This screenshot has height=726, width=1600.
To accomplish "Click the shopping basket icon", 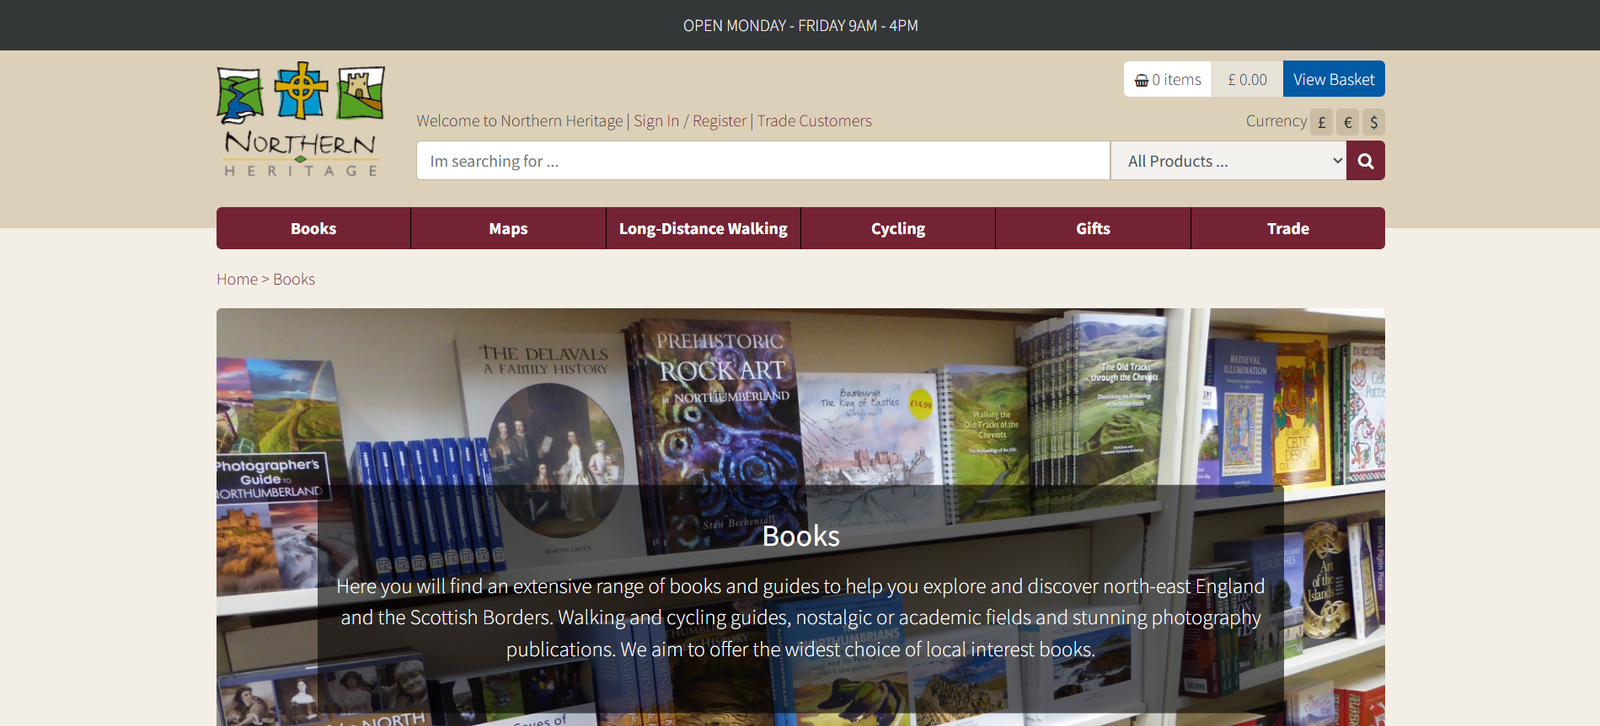I will [x=1141, y=80].
